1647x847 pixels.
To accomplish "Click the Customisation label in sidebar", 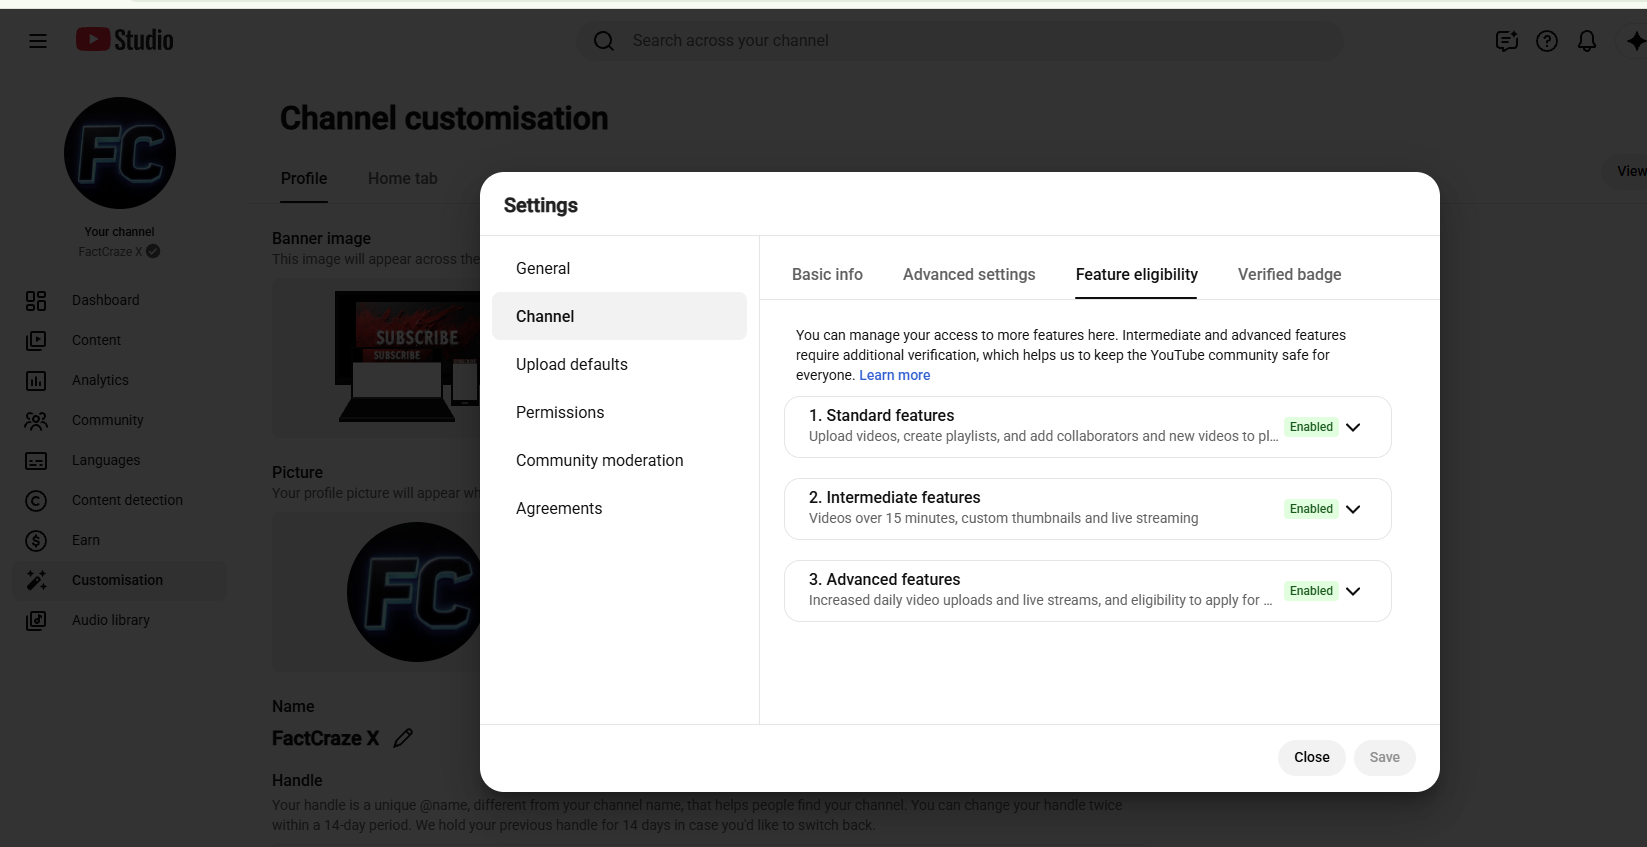I will [117, 580].
